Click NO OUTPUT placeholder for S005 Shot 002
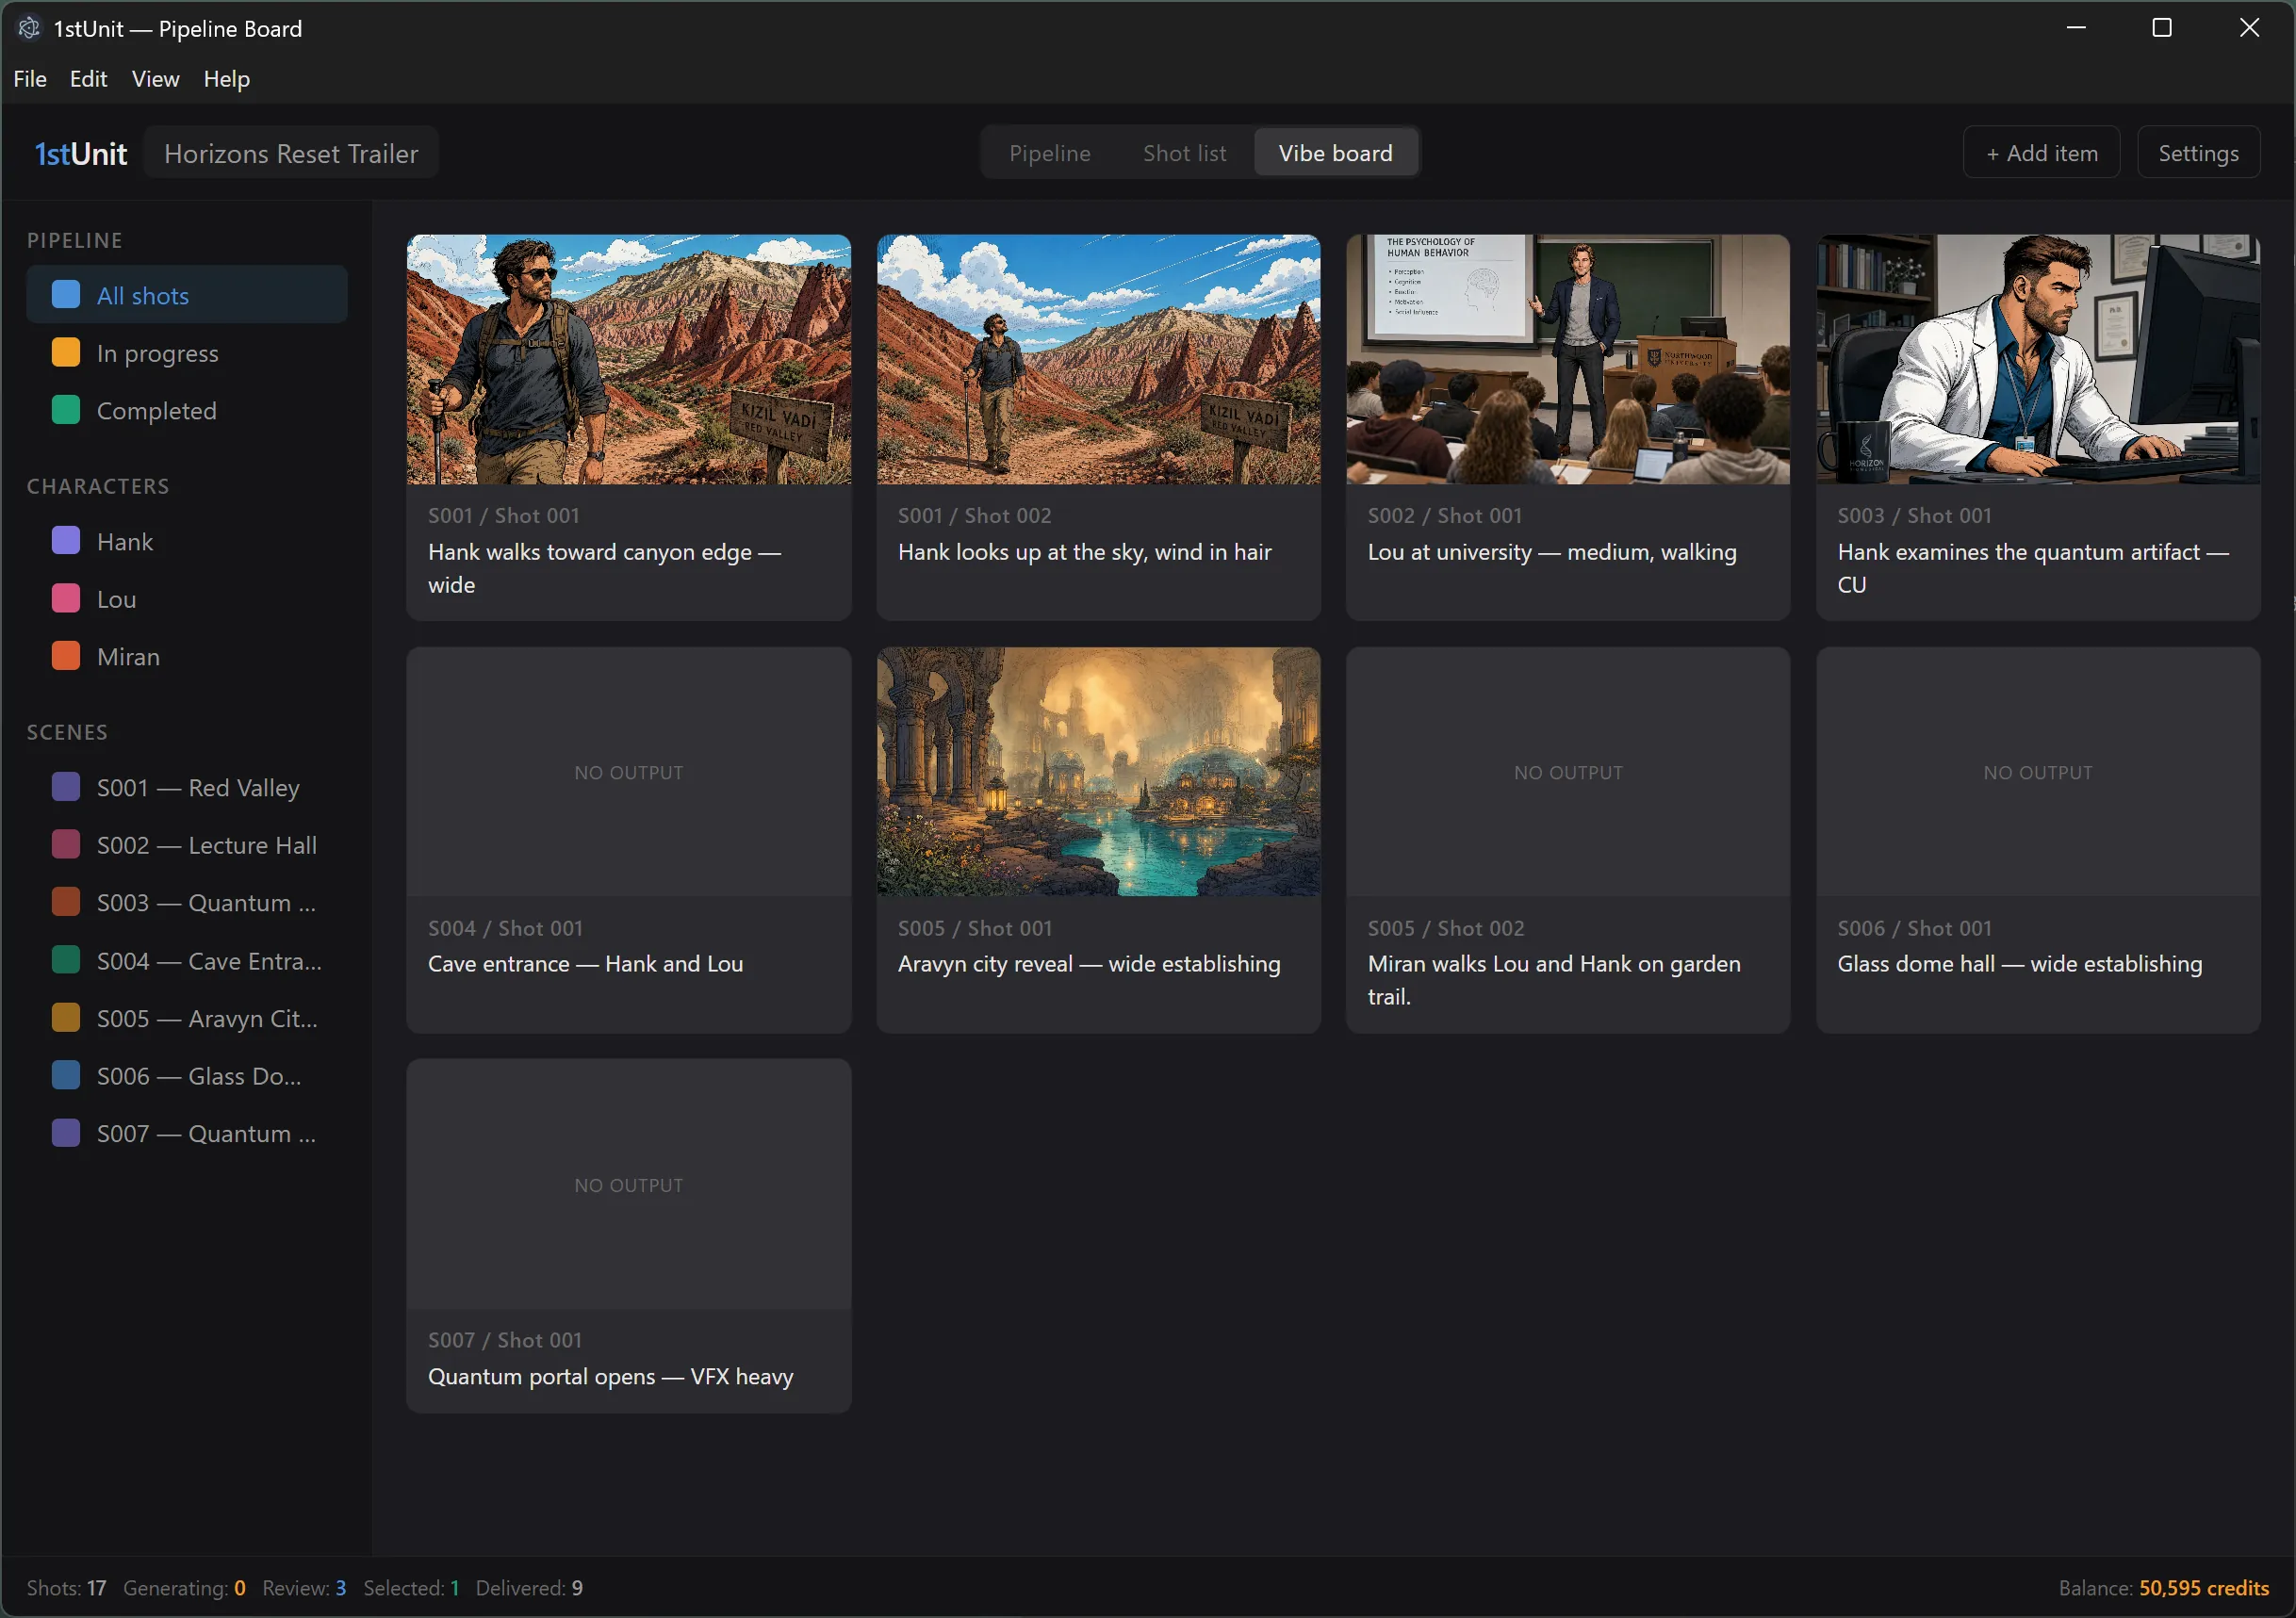2296x1618 pixels. tap(1567, 772)
